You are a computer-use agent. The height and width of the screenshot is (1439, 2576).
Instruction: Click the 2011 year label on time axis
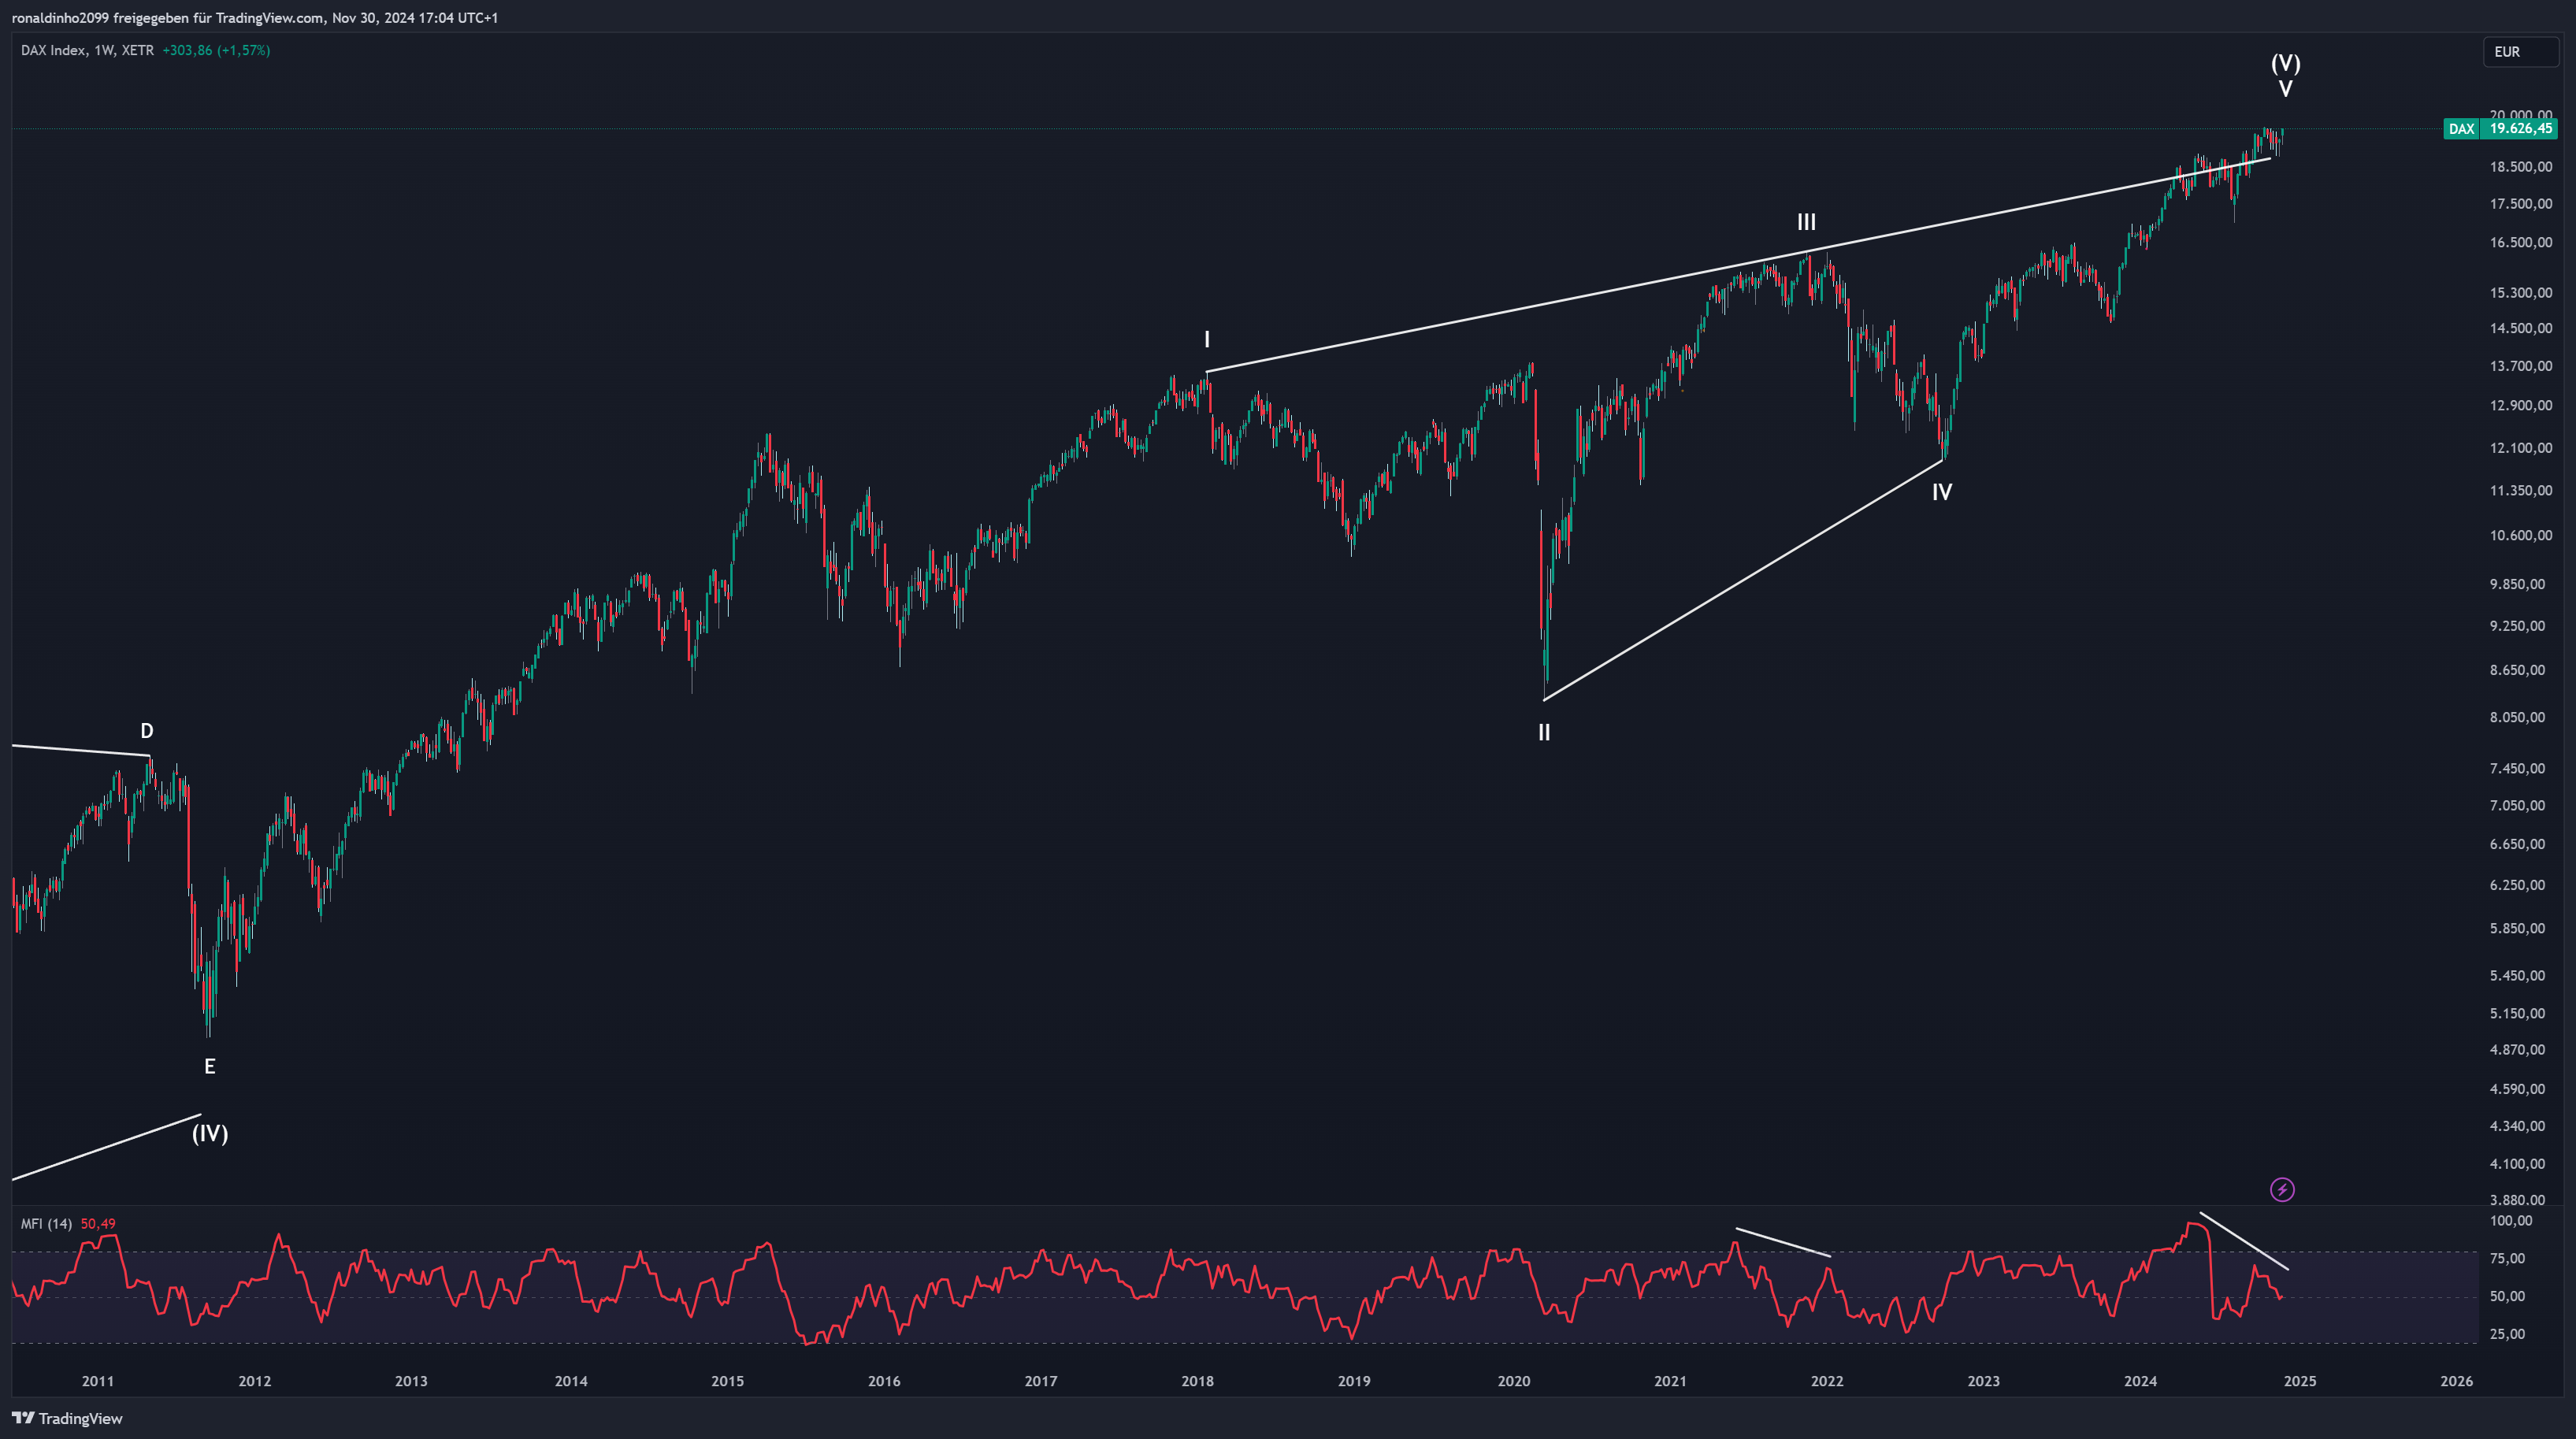click(x=98, y=1381)
